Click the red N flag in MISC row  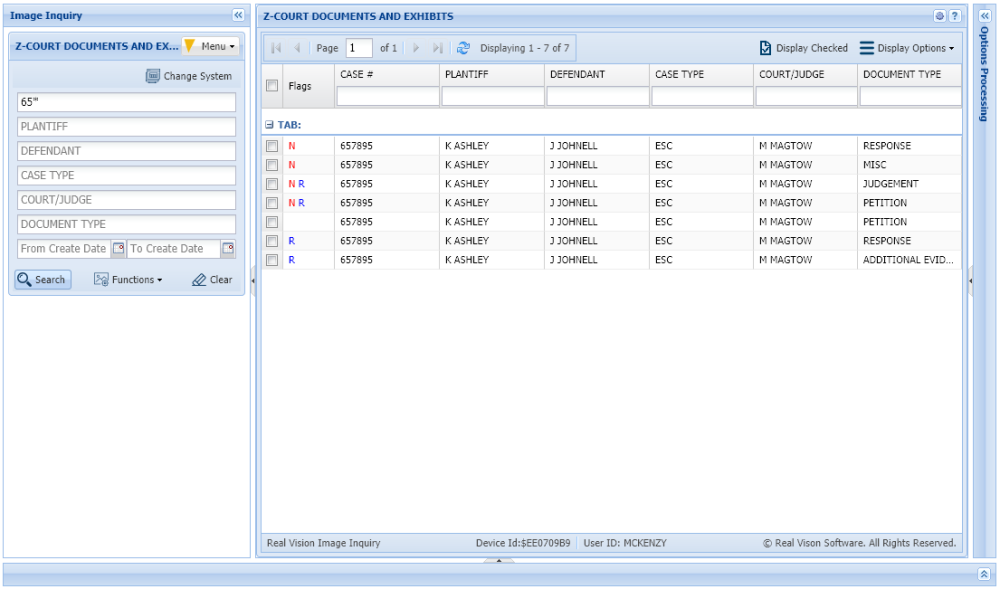291,165
